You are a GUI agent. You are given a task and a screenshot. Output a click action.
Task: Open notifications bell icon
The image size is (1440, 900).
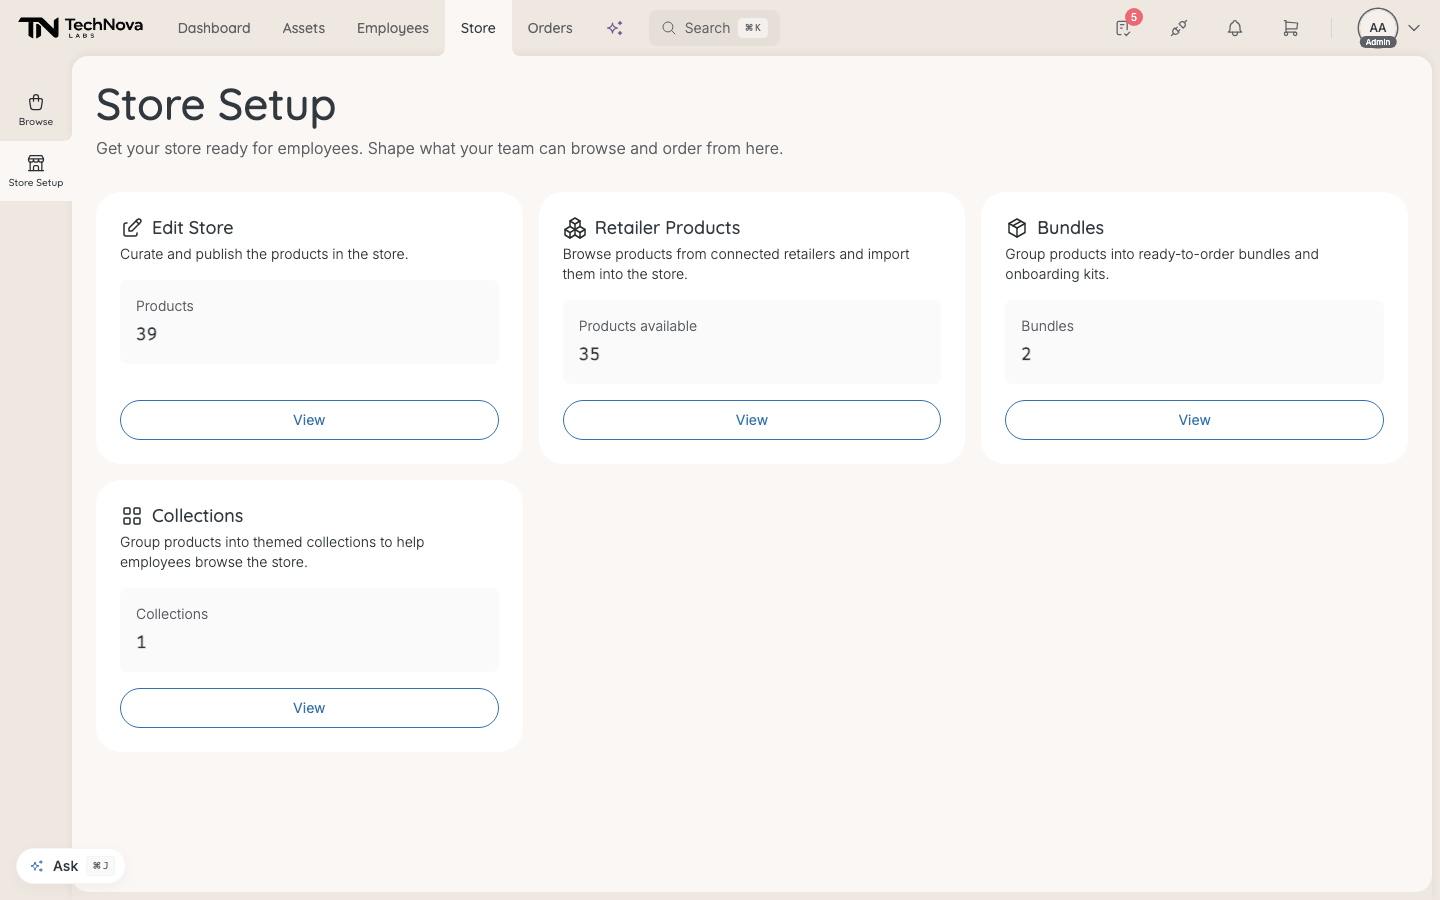click(1235, 28)
